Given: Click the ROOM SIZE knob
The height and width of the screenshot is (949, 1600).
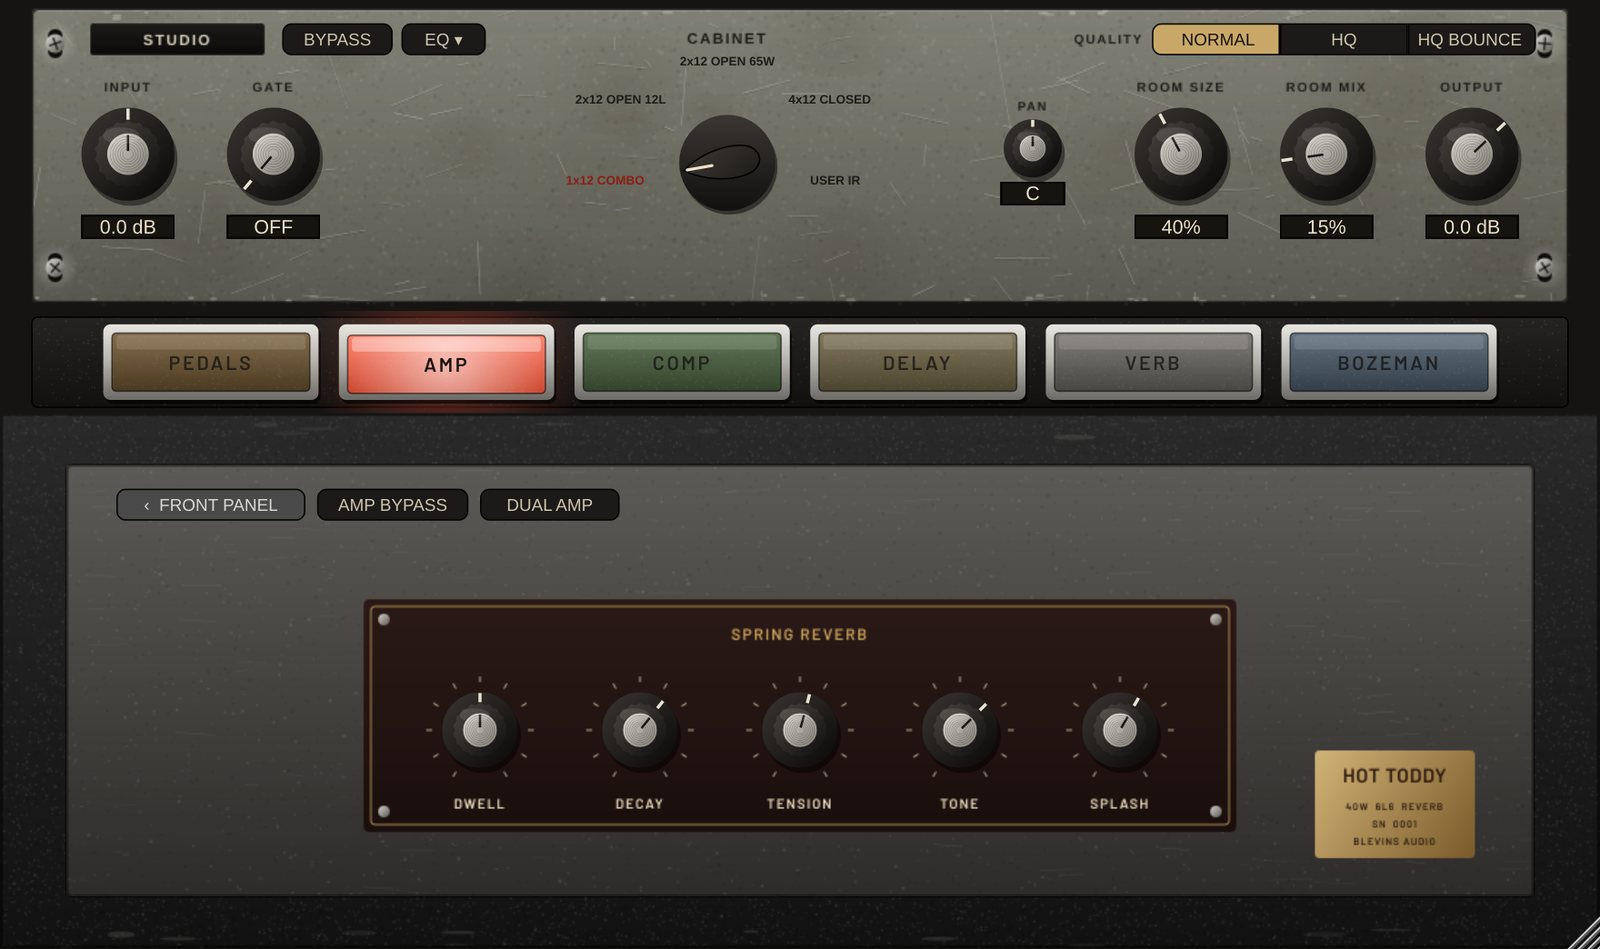Looking at the screenshot, I should click(x=1181, y=155).
